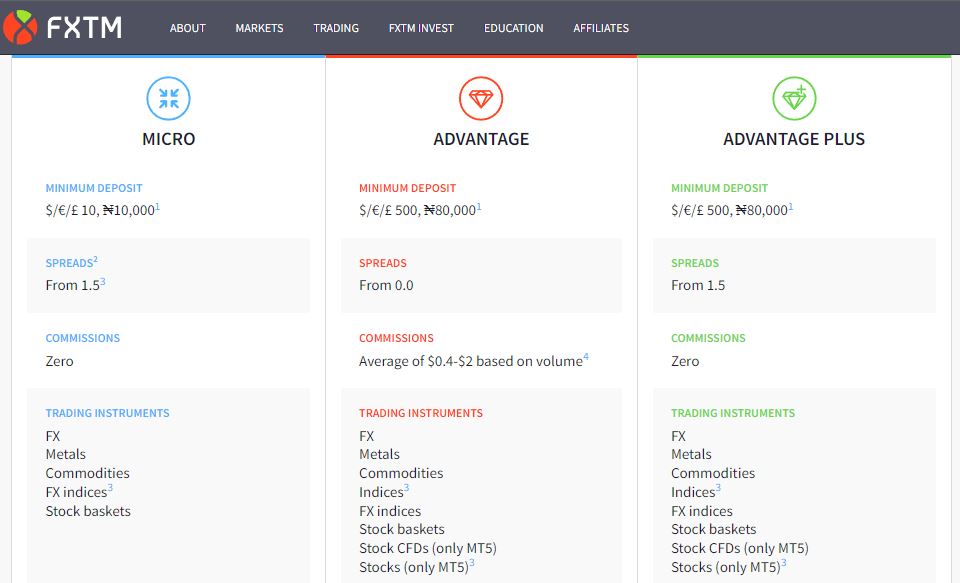
Task: Click 'Stock CFDs (only MT5)' under Advantage Plus
Action: [740, 548]
